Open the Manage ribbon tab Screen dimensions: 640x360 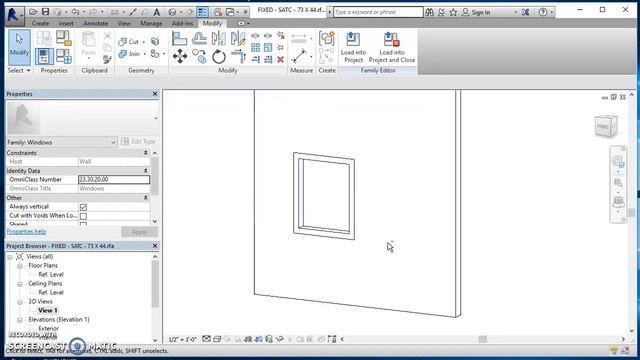[x=151, y=23]
